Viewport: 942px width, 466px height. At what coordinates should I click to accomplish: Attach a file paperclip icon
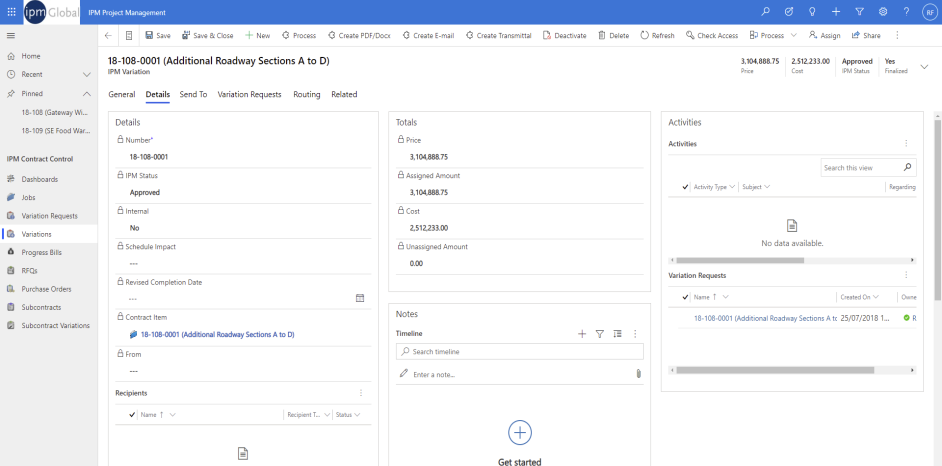(x=638, y=374)
